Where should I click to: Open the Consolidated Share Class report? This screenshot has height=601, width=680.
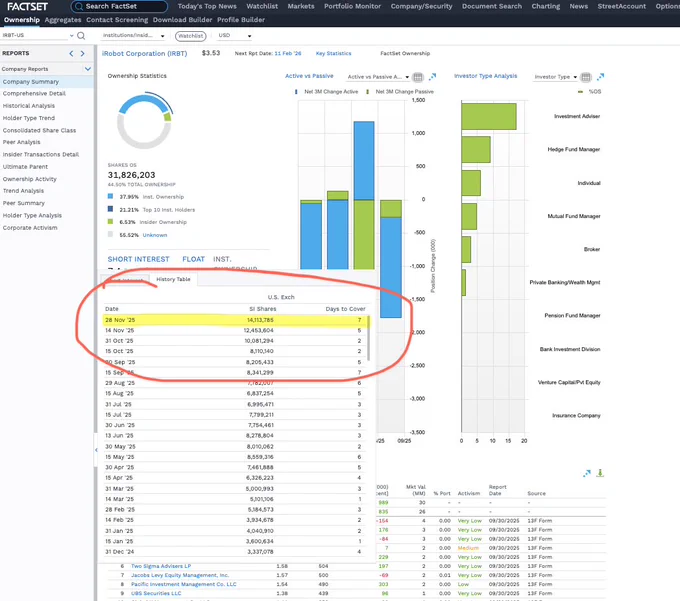point(39,131)
